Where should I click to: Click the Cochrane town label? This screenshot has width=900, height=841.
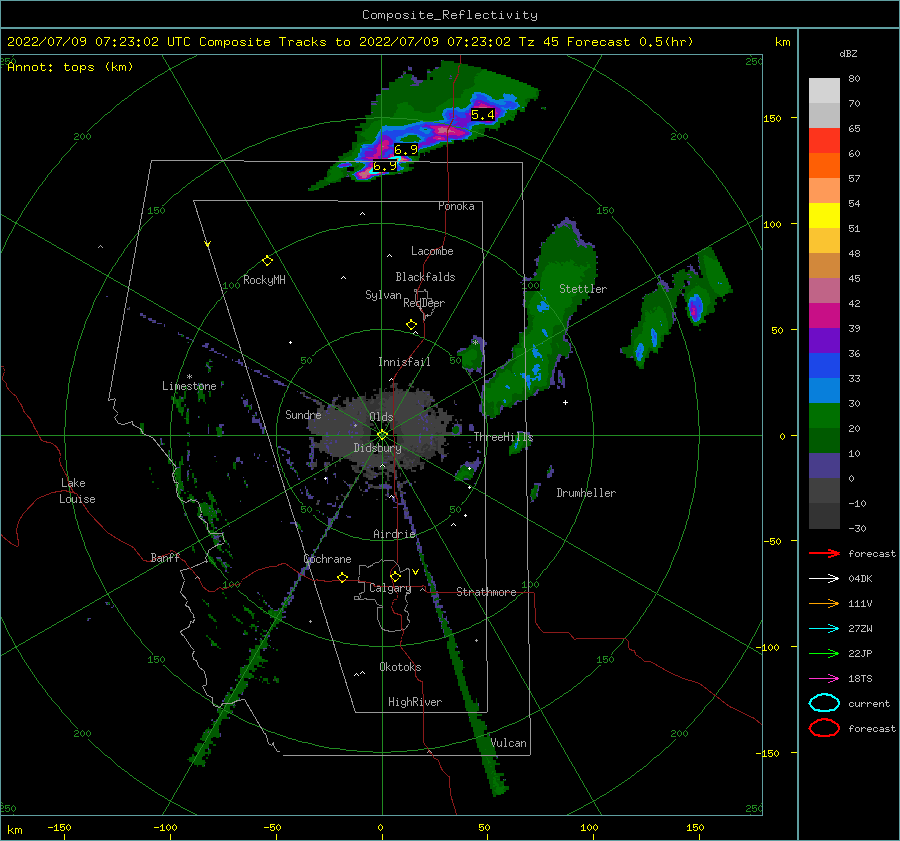pos(327,559)
